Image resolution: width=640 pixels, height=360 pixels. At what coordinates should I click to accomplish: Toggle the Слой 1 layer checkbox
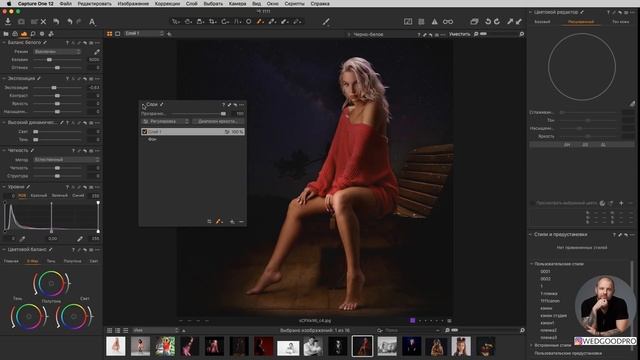144,132
